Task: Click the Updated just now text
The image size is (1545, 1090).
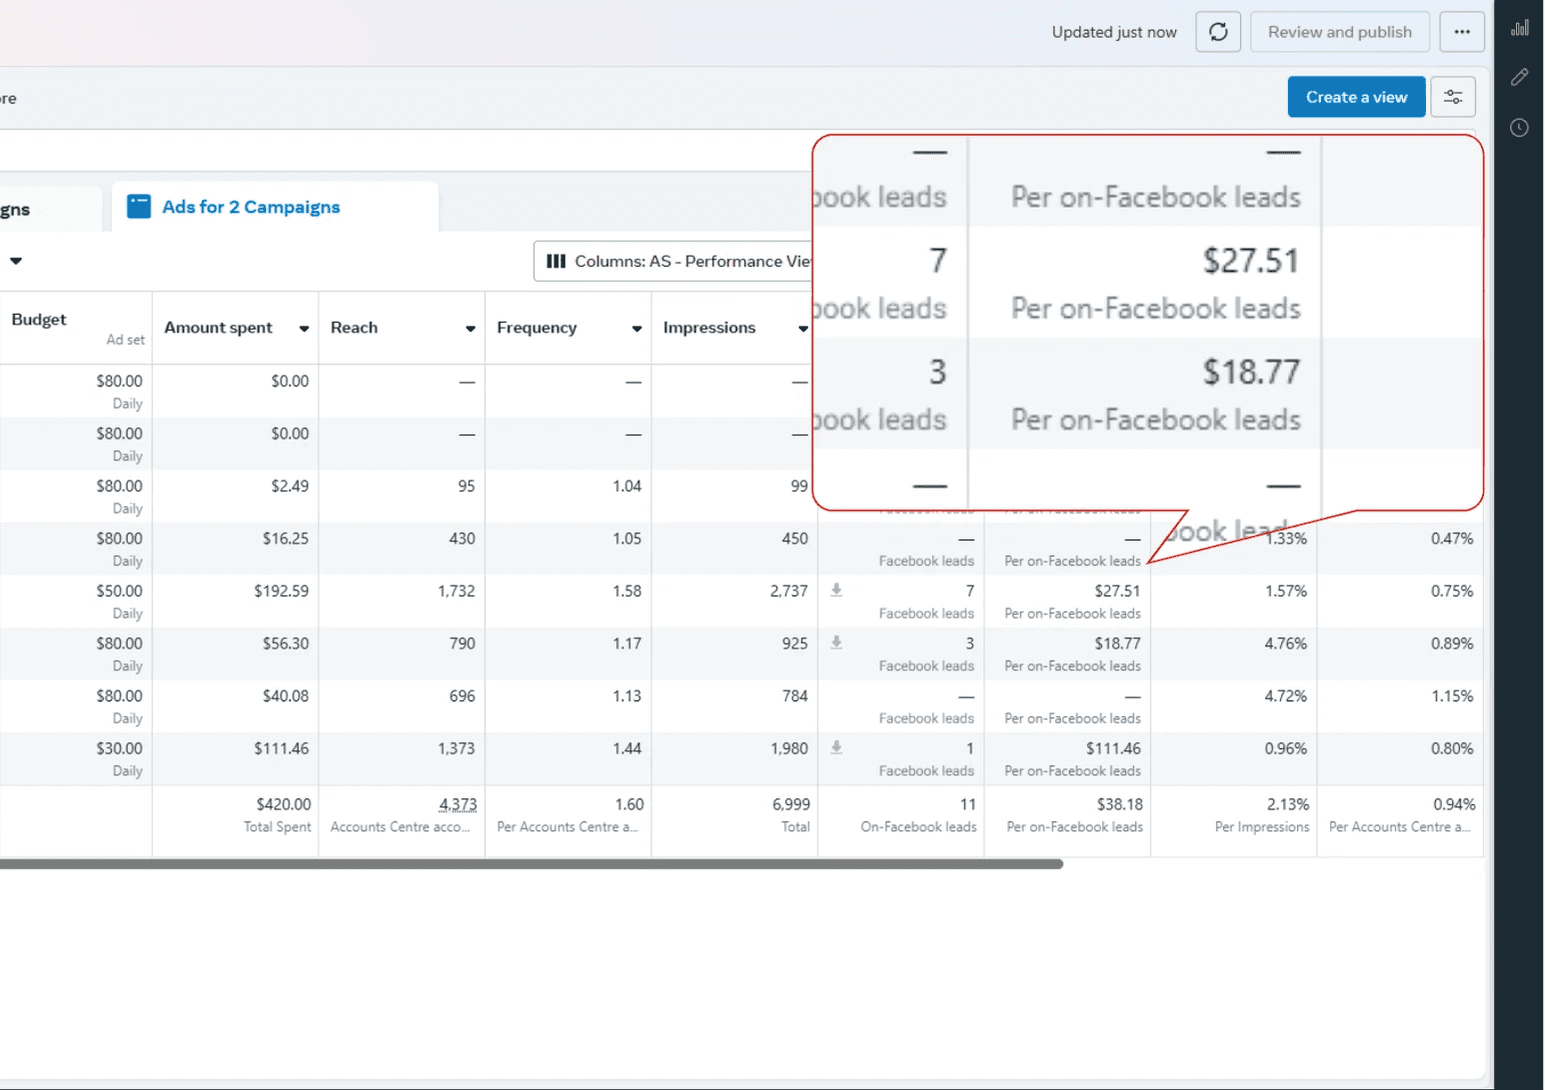Action: click(1114, 32)
